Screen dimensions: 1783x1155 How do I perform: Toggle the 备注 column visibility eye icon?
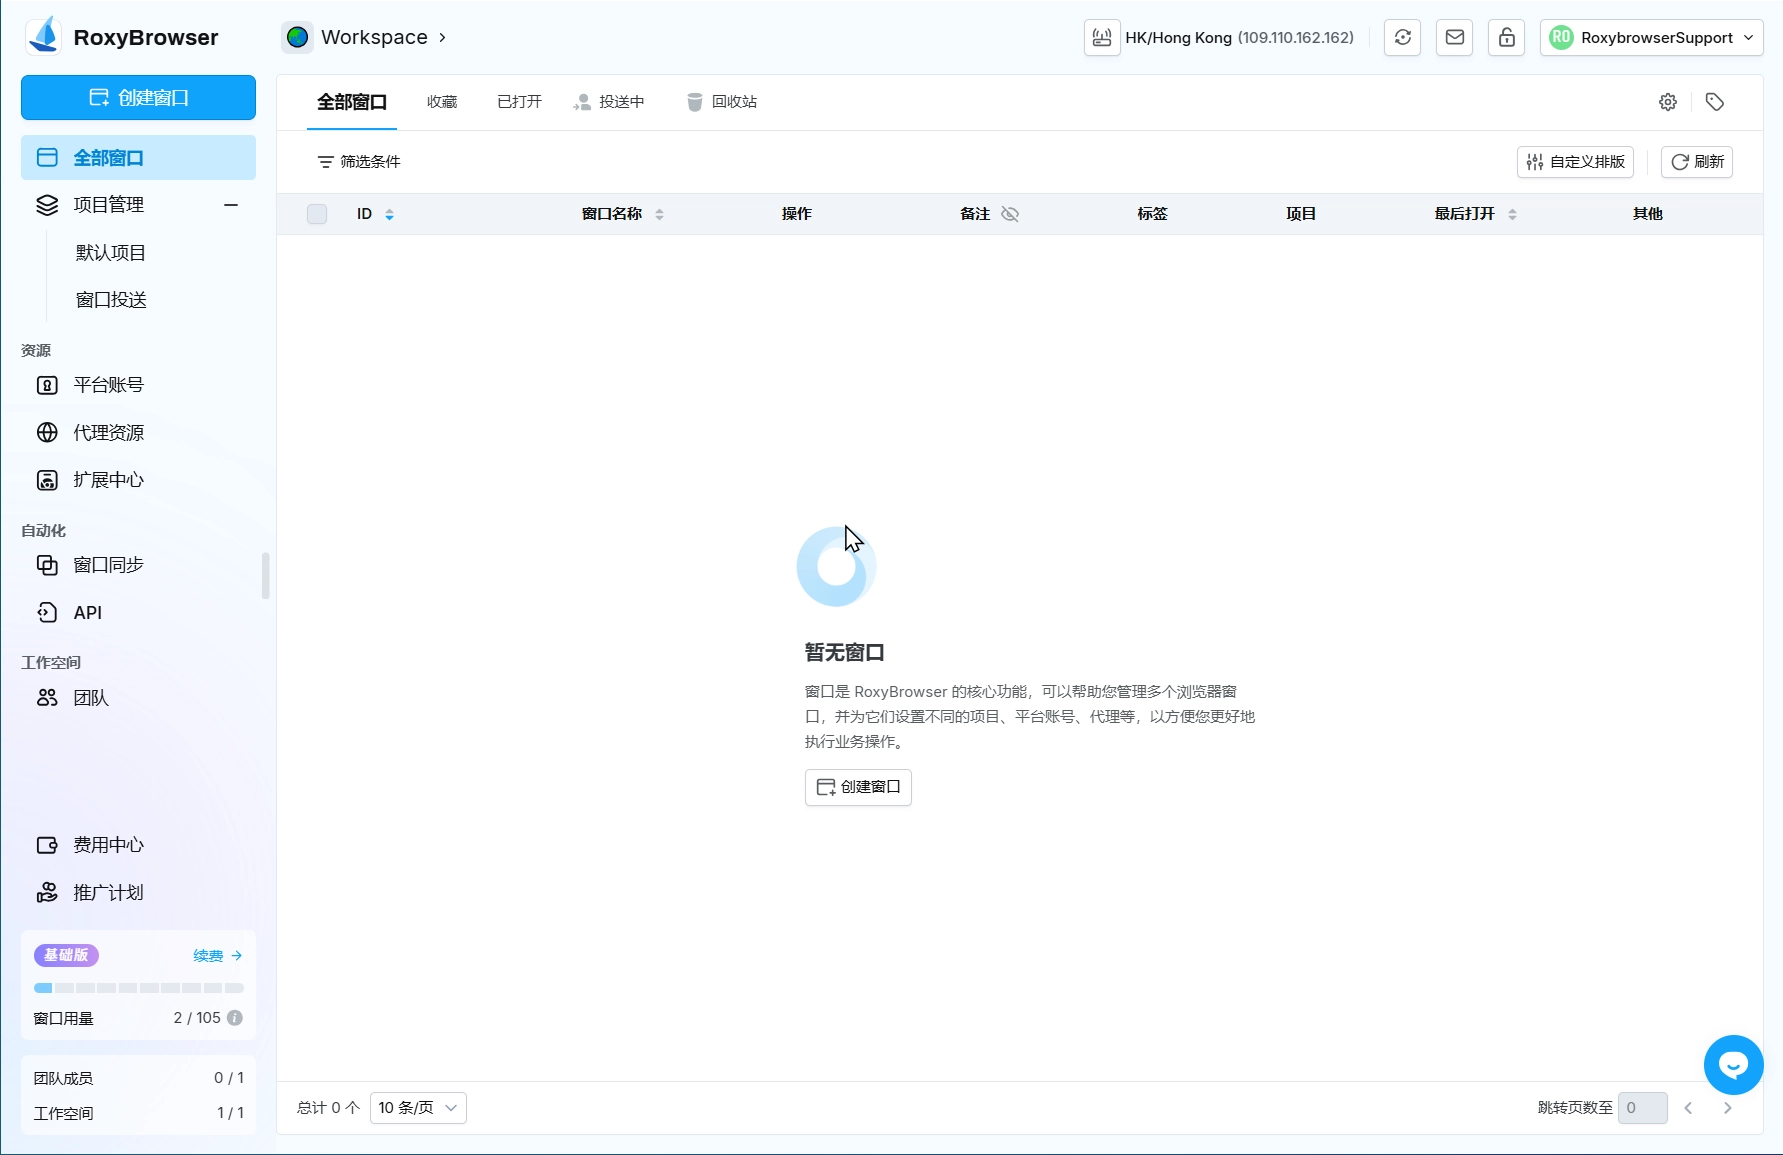(x=1010, y=214)
